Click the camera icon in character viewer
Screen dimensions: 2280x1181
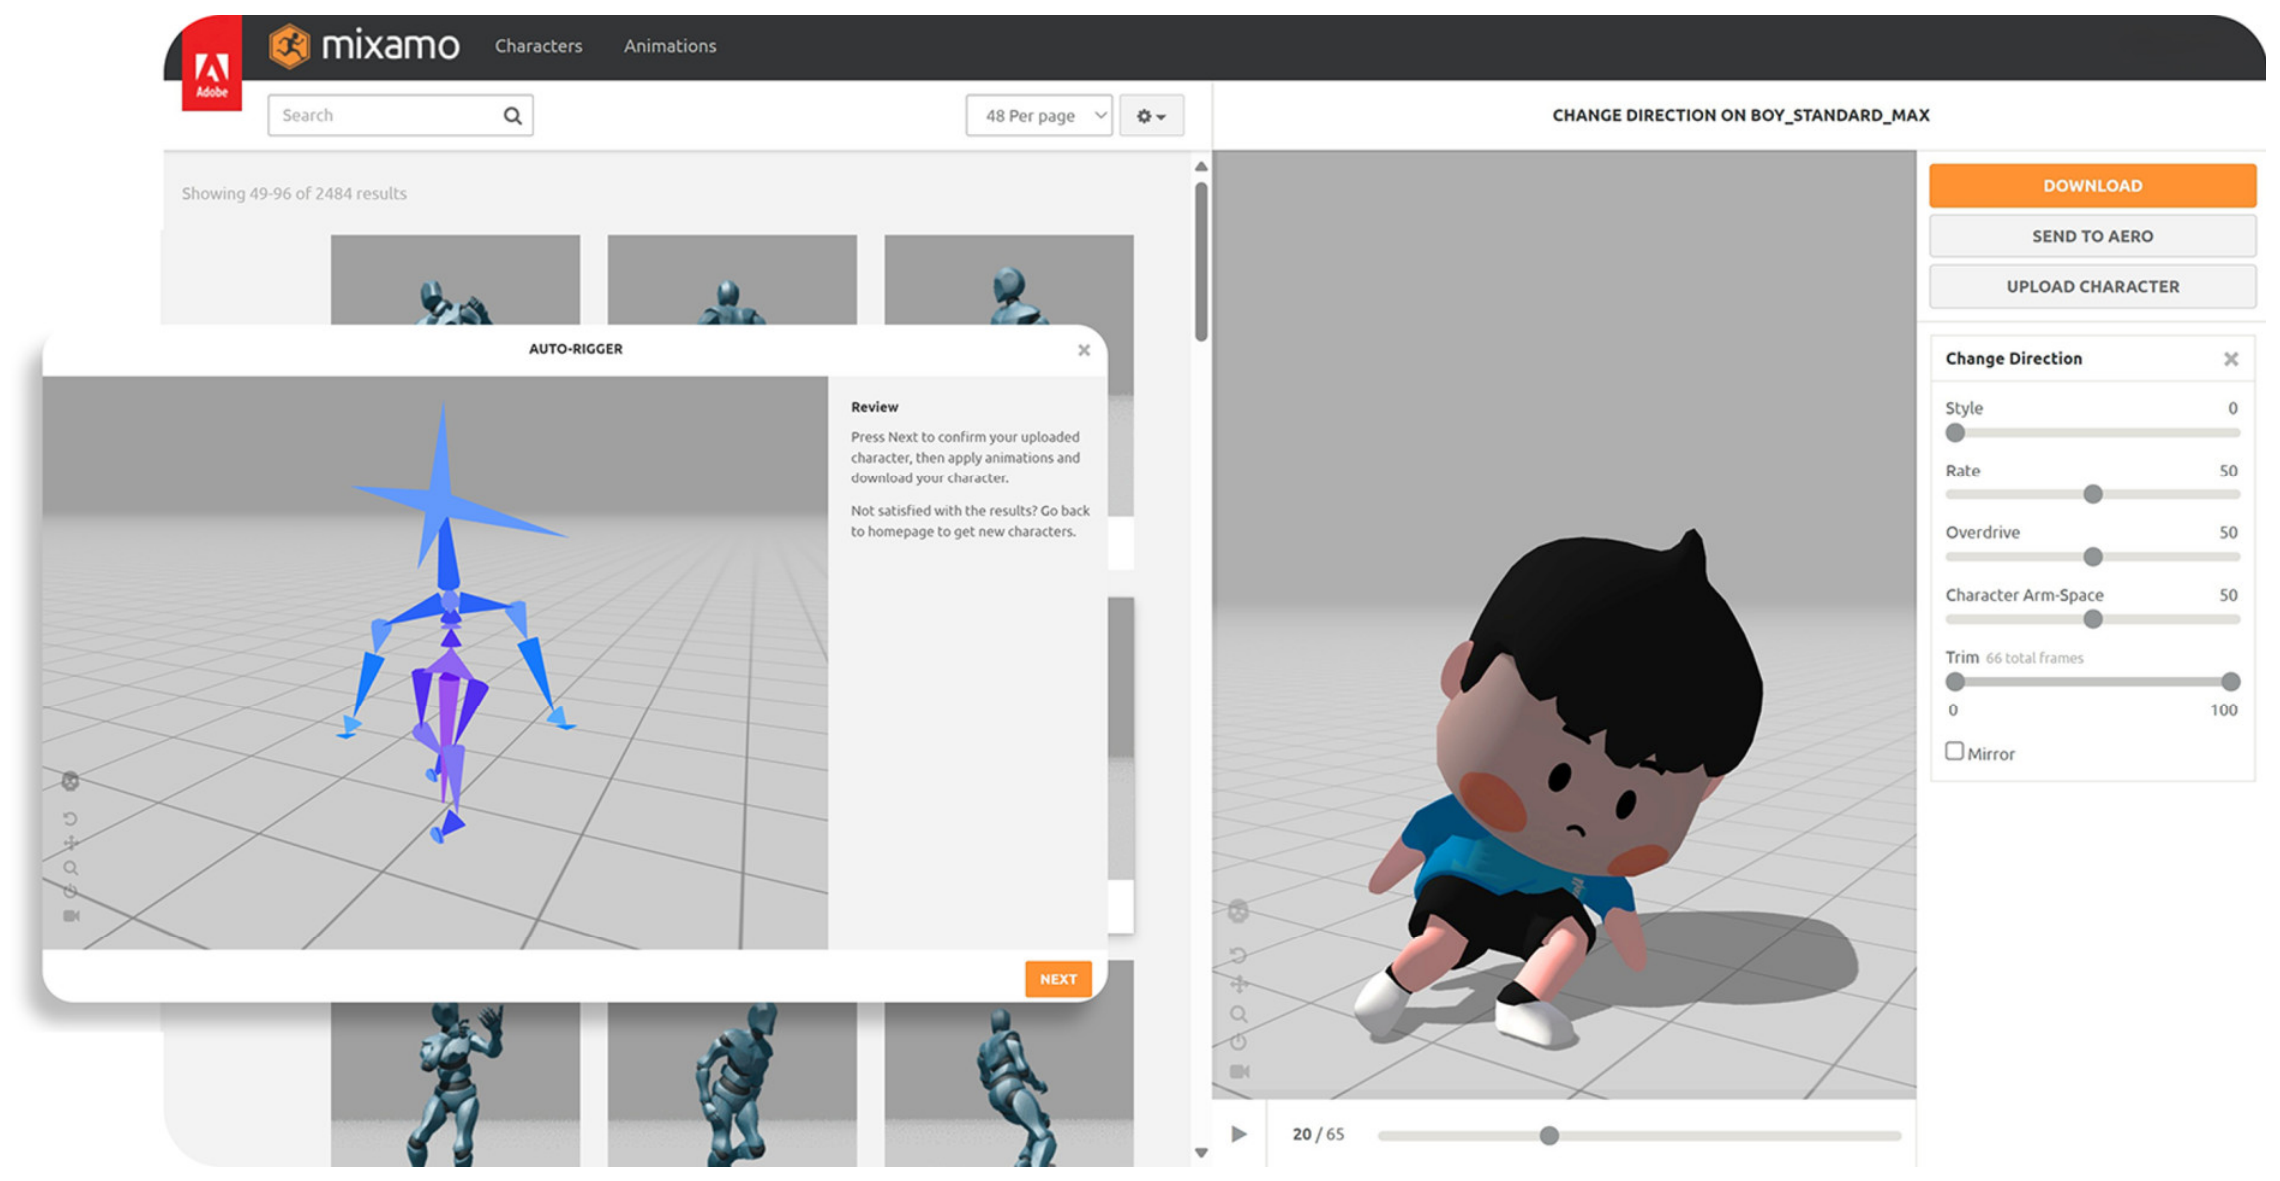coord(1239,1071)
